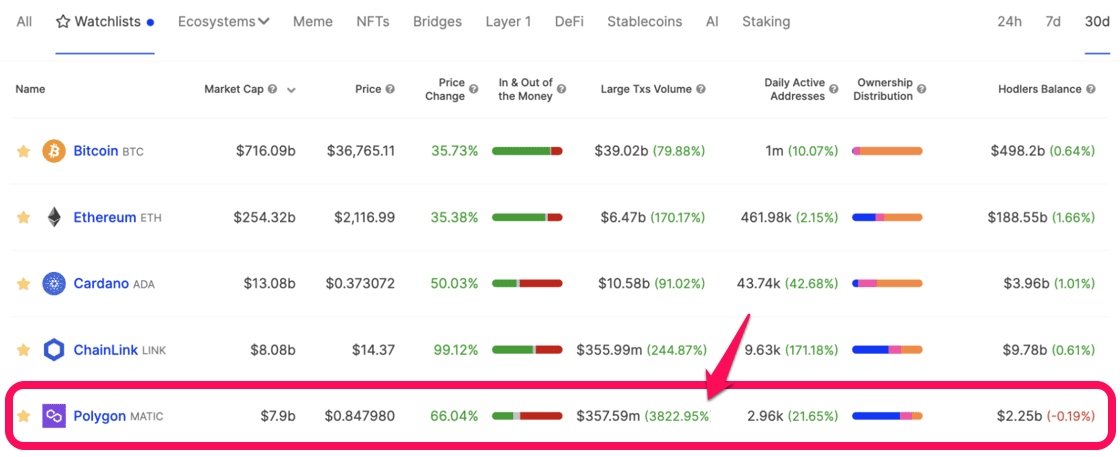Image resolution: width=1120 pixels, height=457 pixels.
Task: Click Cardano price $0.373072
Action: 361,283
